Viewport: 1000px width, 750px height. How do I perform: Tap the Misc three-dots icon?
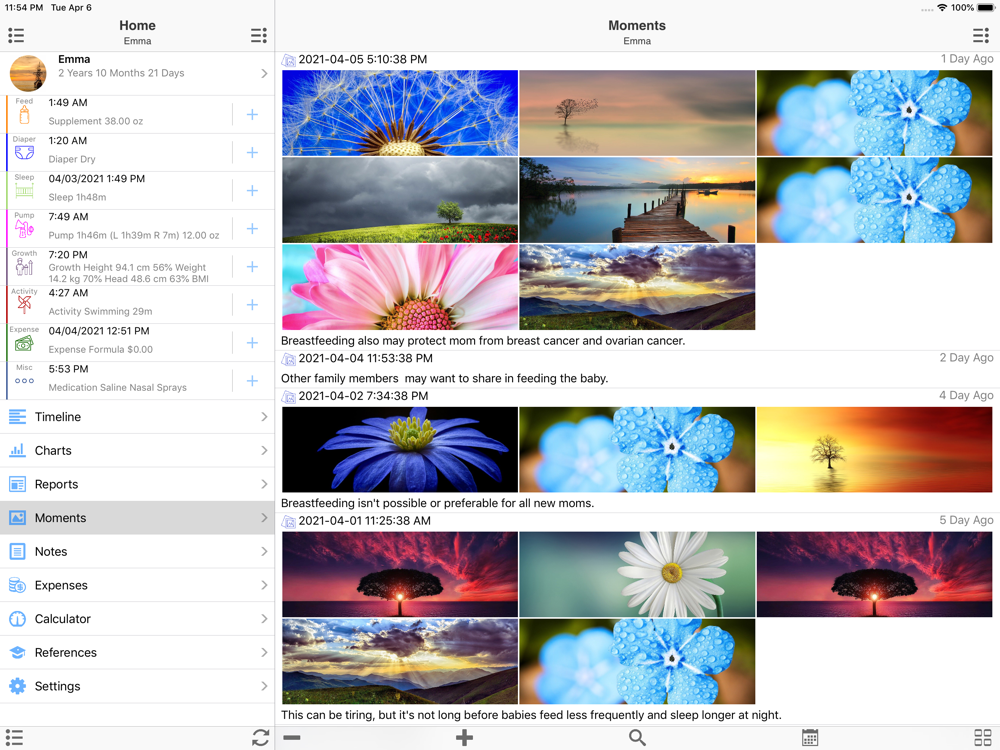click(x=24, y=381)
